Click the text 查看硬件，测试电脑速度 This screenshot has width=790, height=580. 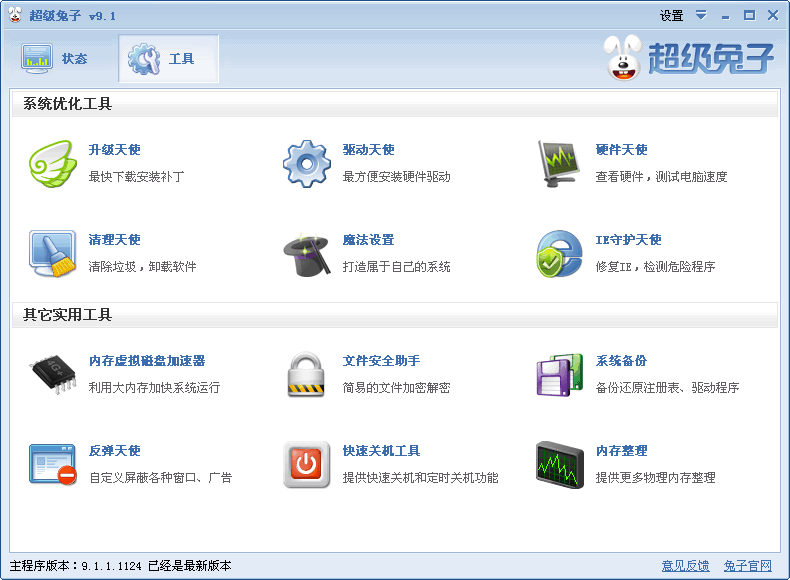coord(662,177)
